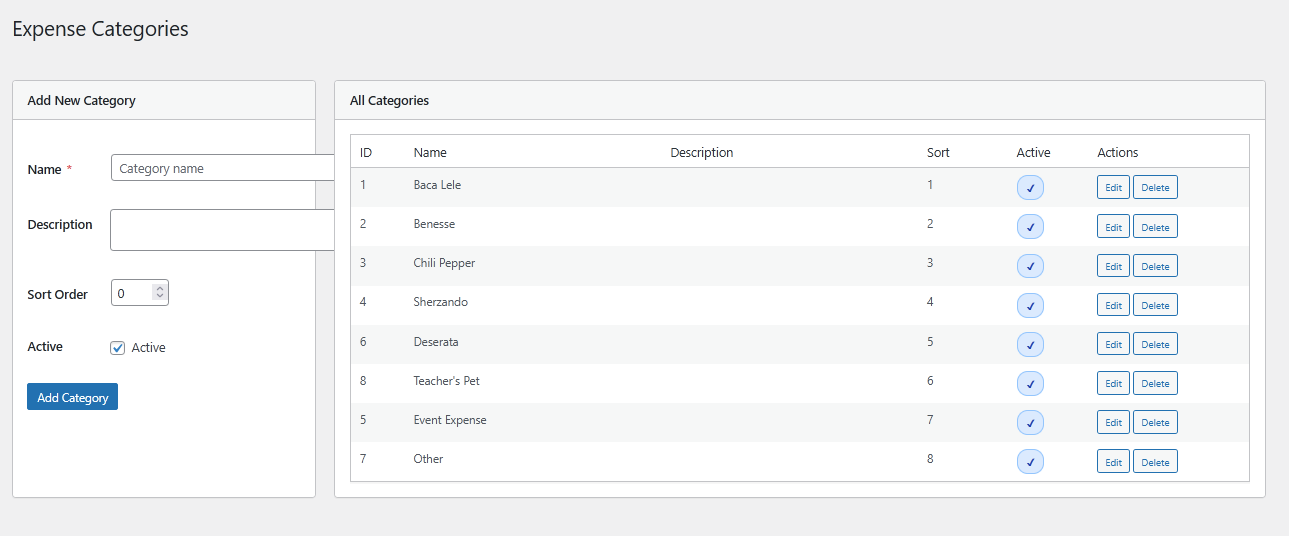Toggle the Active status for Baca Lele
Viewport: 1289px width, 536px height.
coord(1029,188)
